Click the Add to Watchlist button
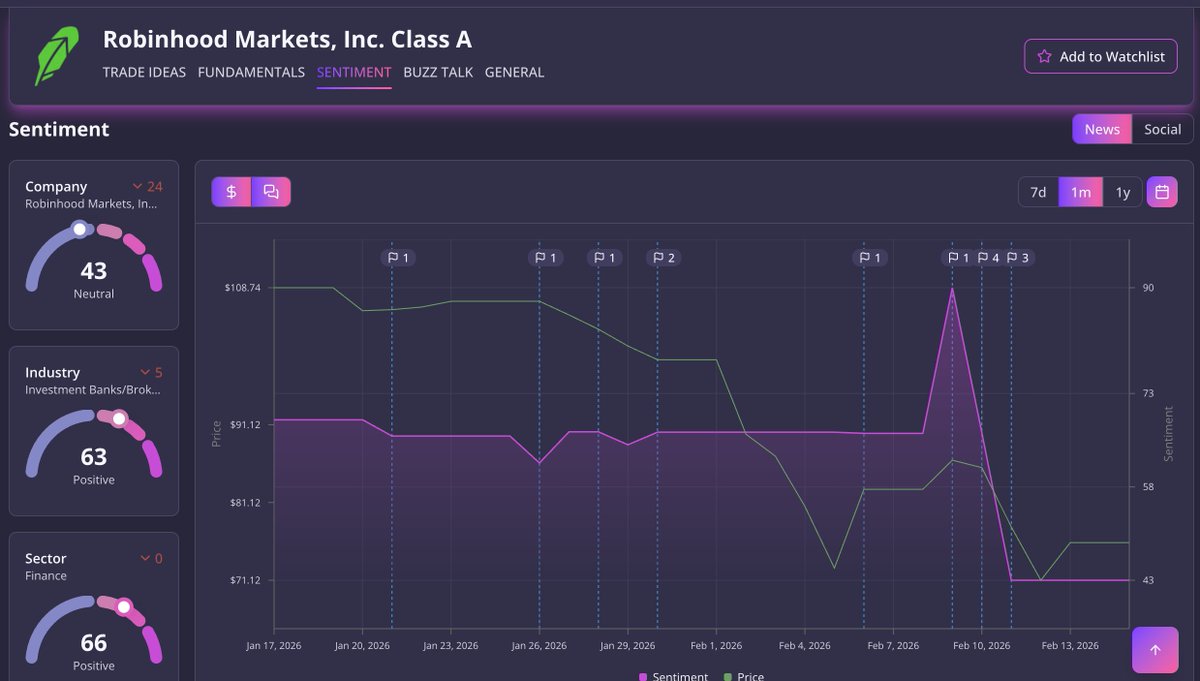 click(x=1100, y=56)
